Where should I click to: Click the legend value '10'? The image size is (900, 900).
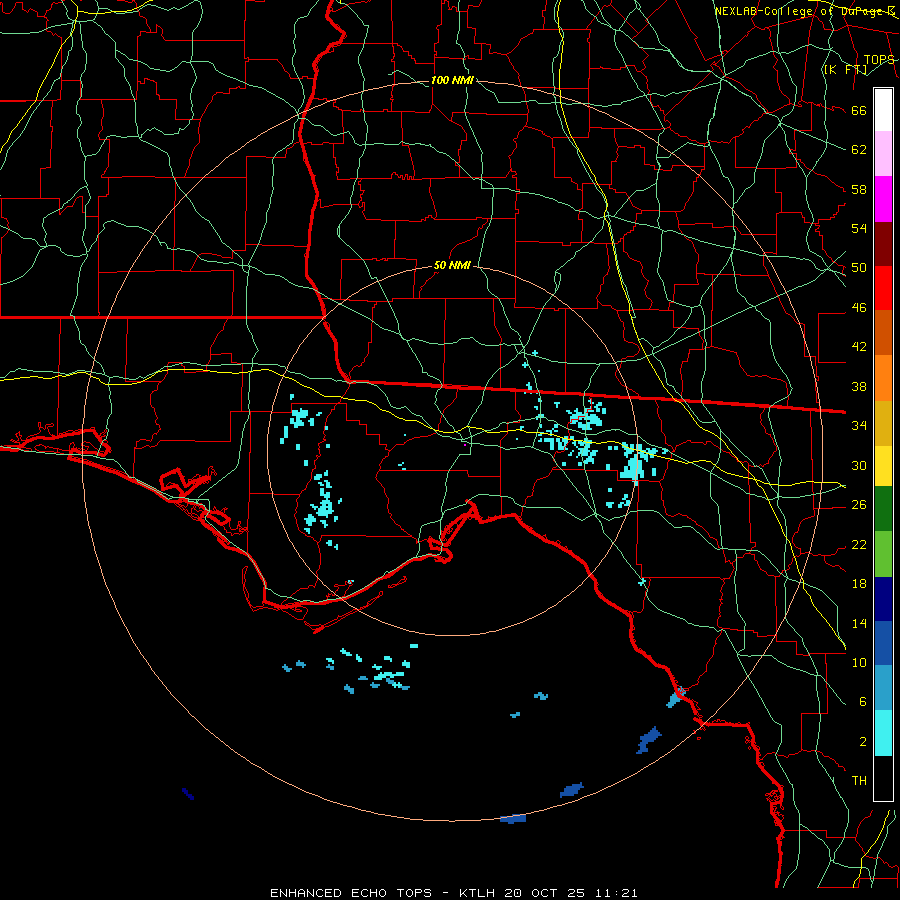coord(859,662)
